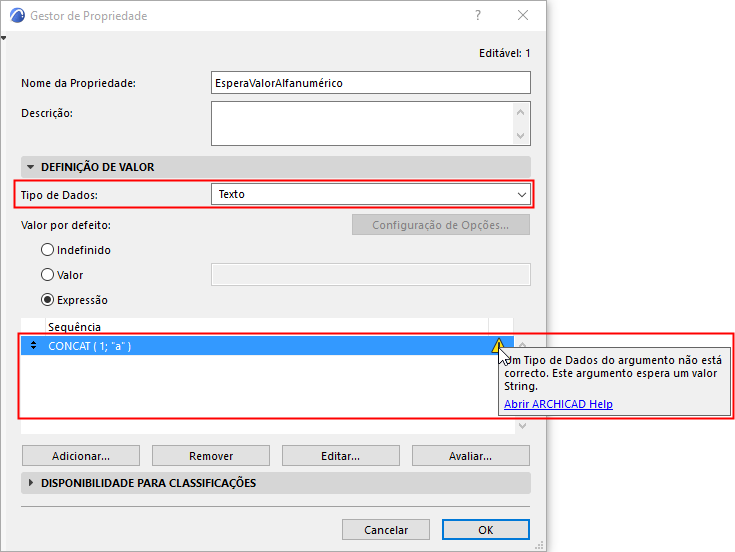Image resolution: width=735 pixels, height=552 pixels.
Task: Click the Cancelar button
Action: (x=386, y=530)
